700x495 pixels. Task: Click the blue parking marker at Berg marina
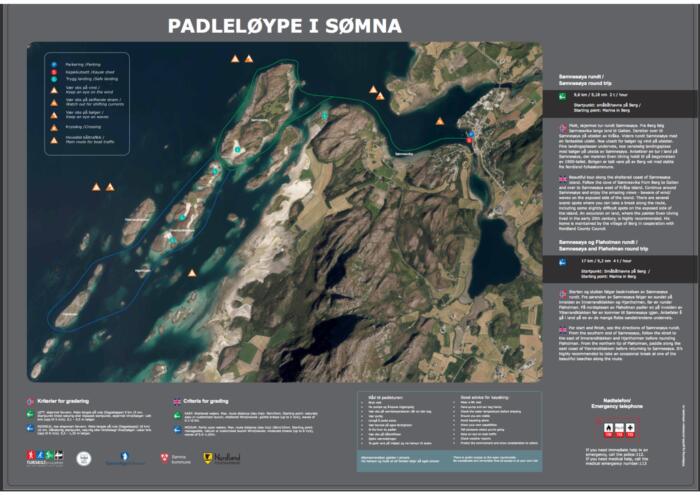tap(471, 134)
